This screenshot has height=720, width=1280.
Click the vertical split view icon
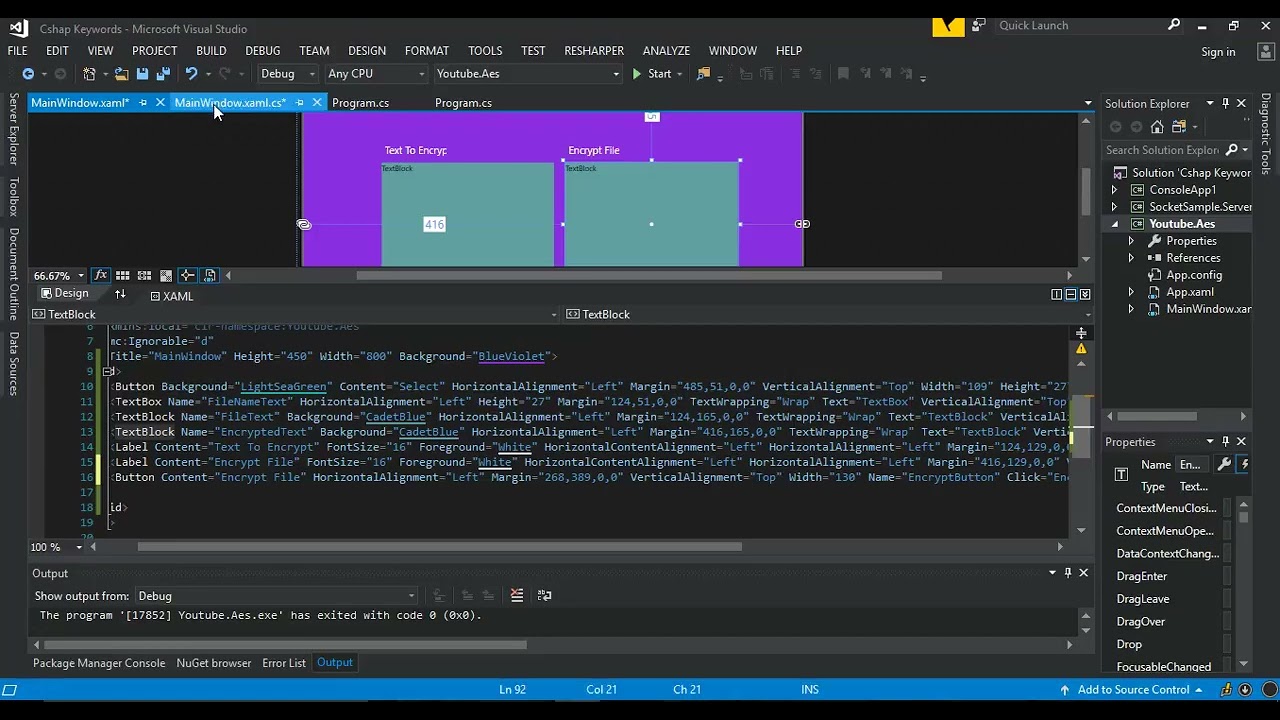[1056, 294]
